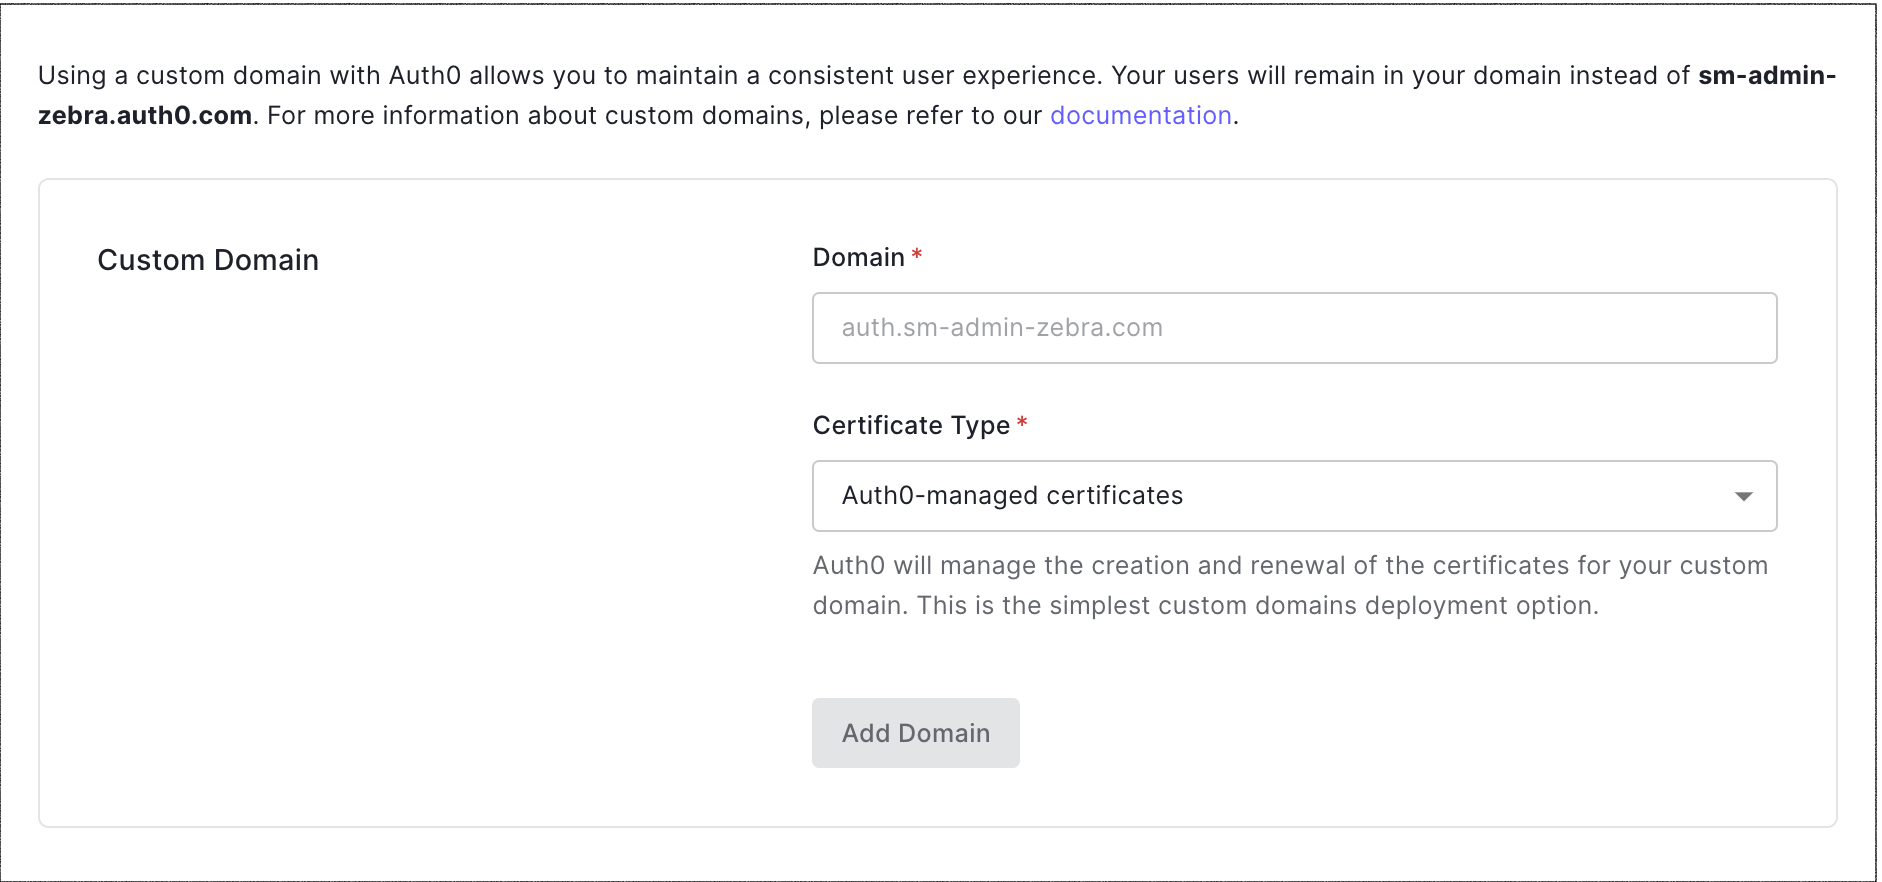The width and height of the screenshot is (1882, 882).
Task: Click the dropdown caret arrow icon
Action: (x=1743, y=496)
